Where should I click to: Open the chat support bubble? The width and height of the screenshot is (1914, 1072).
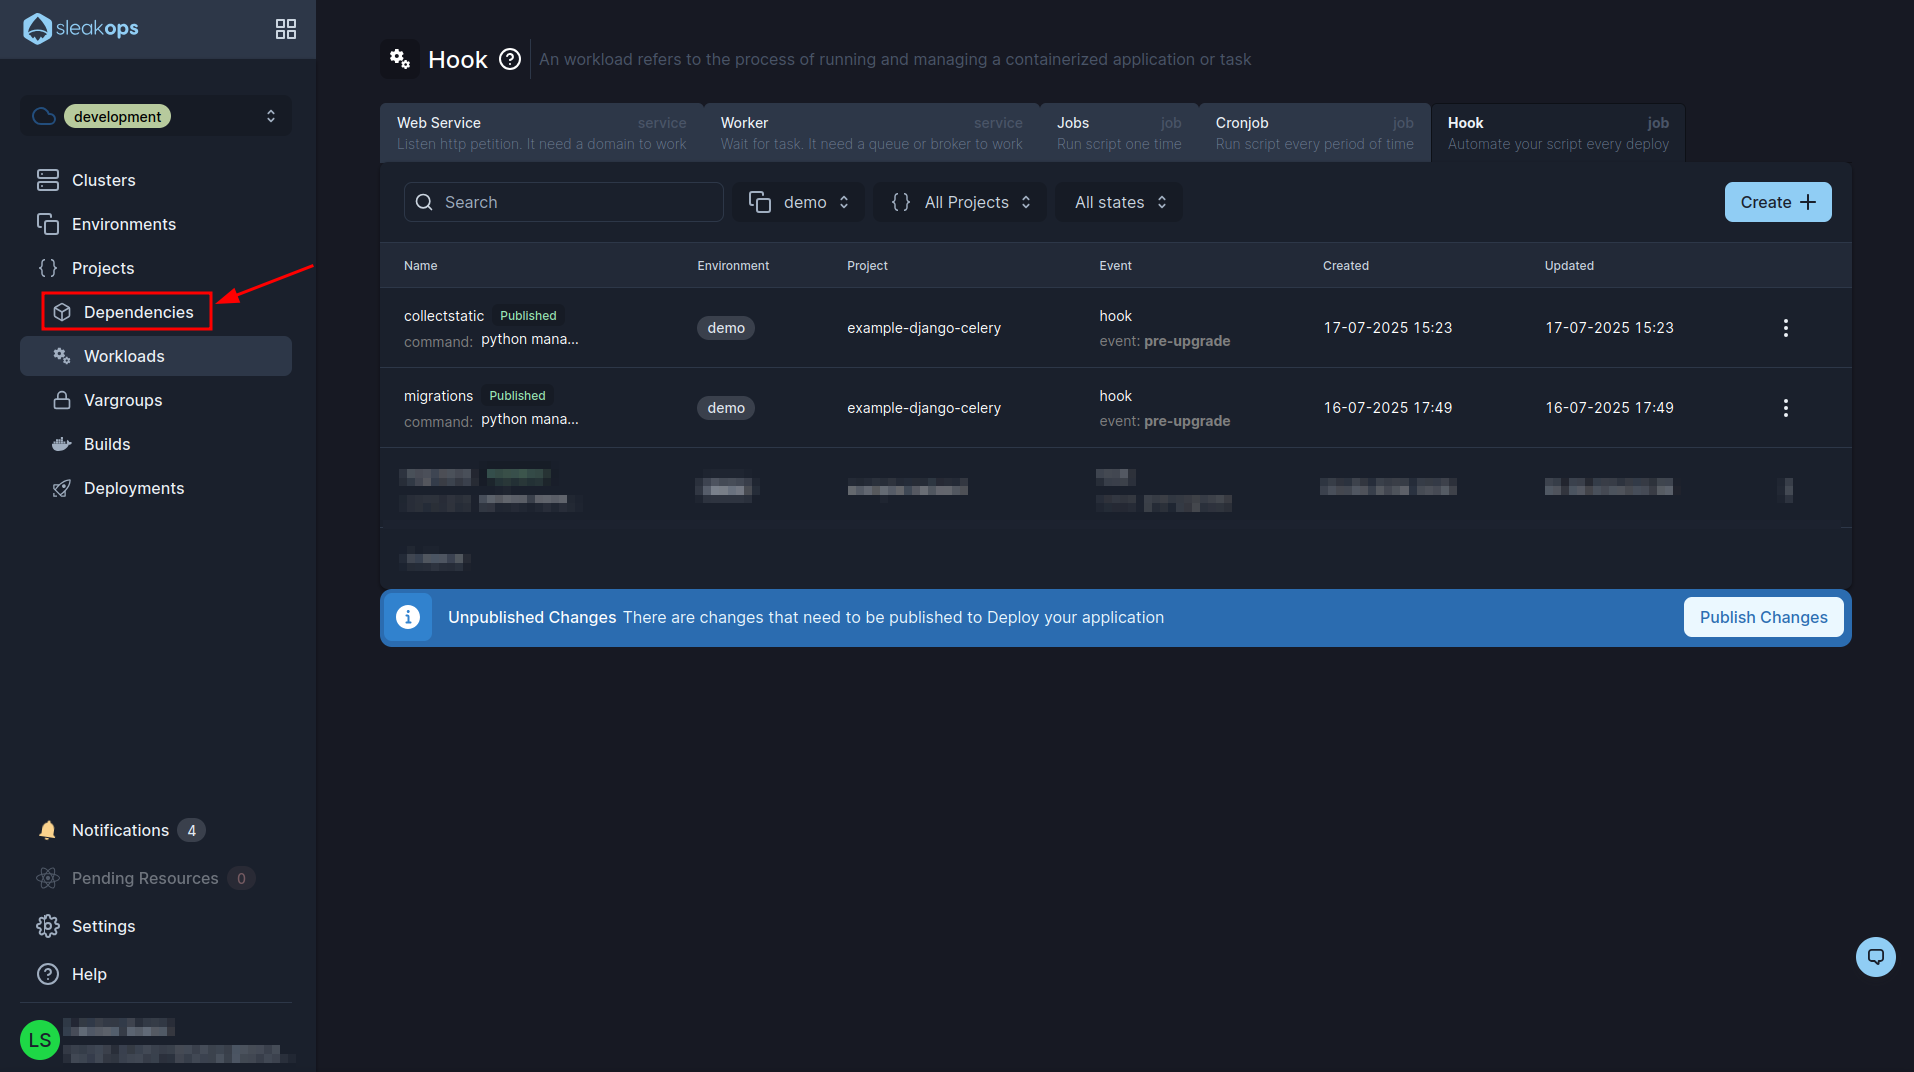pyautogui.click(x=1876, y=957)
